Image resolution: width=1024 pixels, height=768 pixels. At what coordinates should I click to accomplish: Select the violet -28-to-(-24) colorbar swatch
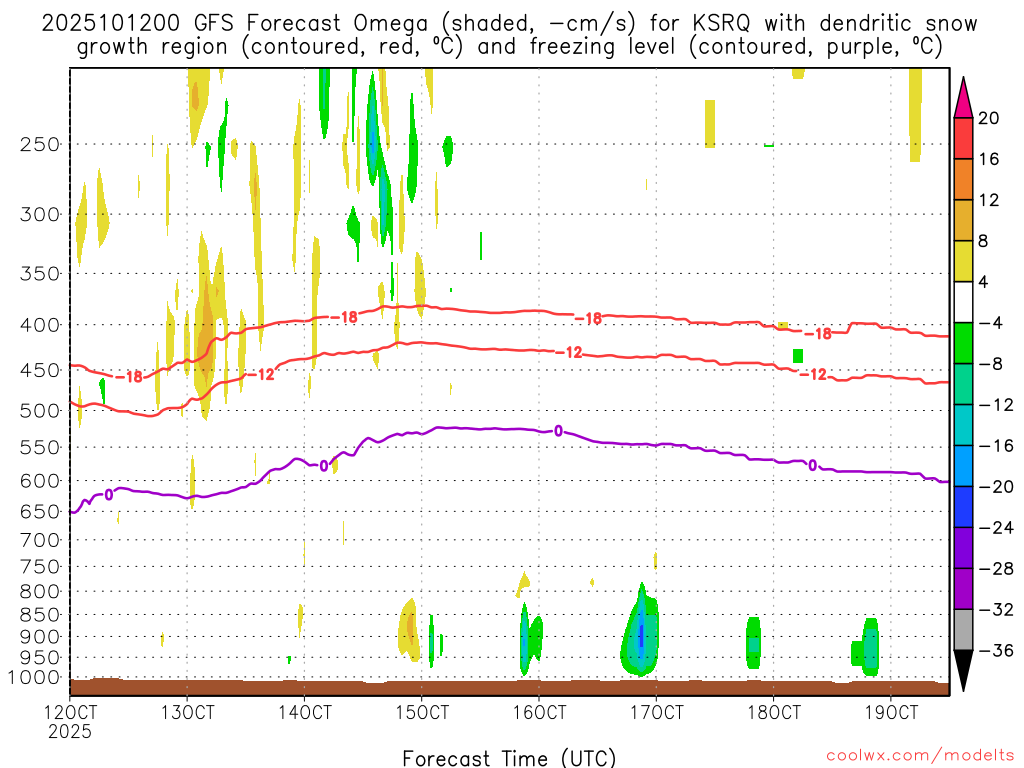pyautogui.click(x=963, y=548)
